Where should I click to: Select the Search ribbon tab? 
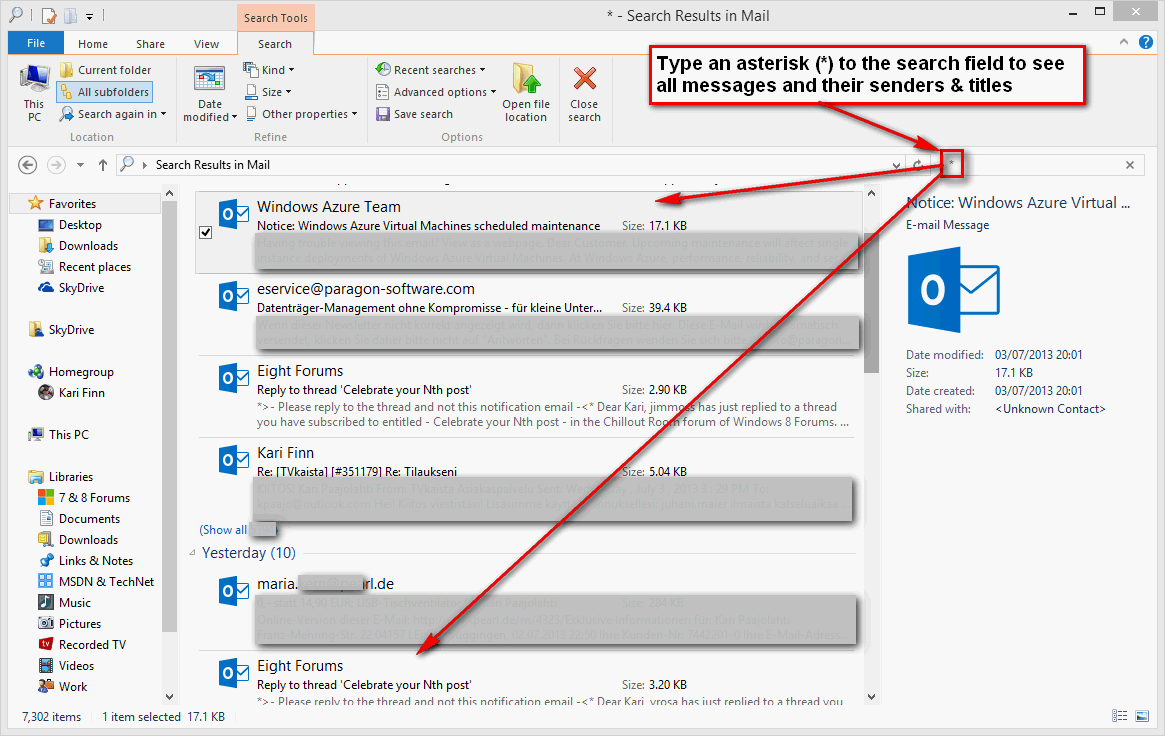point(275,44)
